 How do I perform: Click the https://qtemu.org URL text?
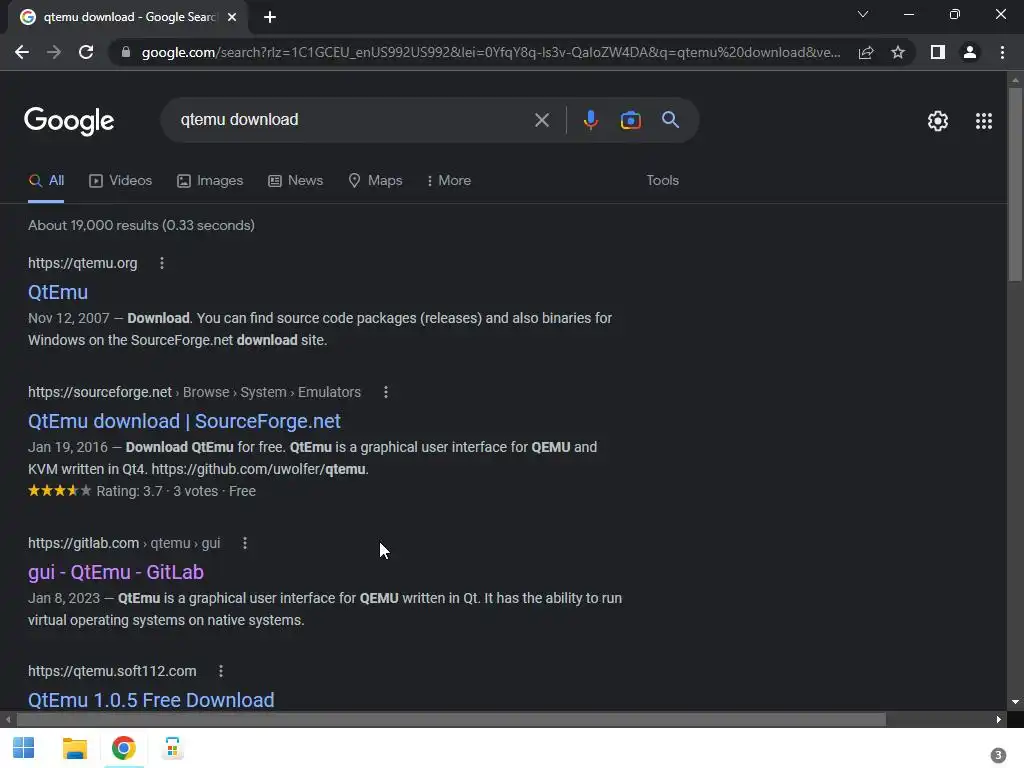tap(83, 263)
